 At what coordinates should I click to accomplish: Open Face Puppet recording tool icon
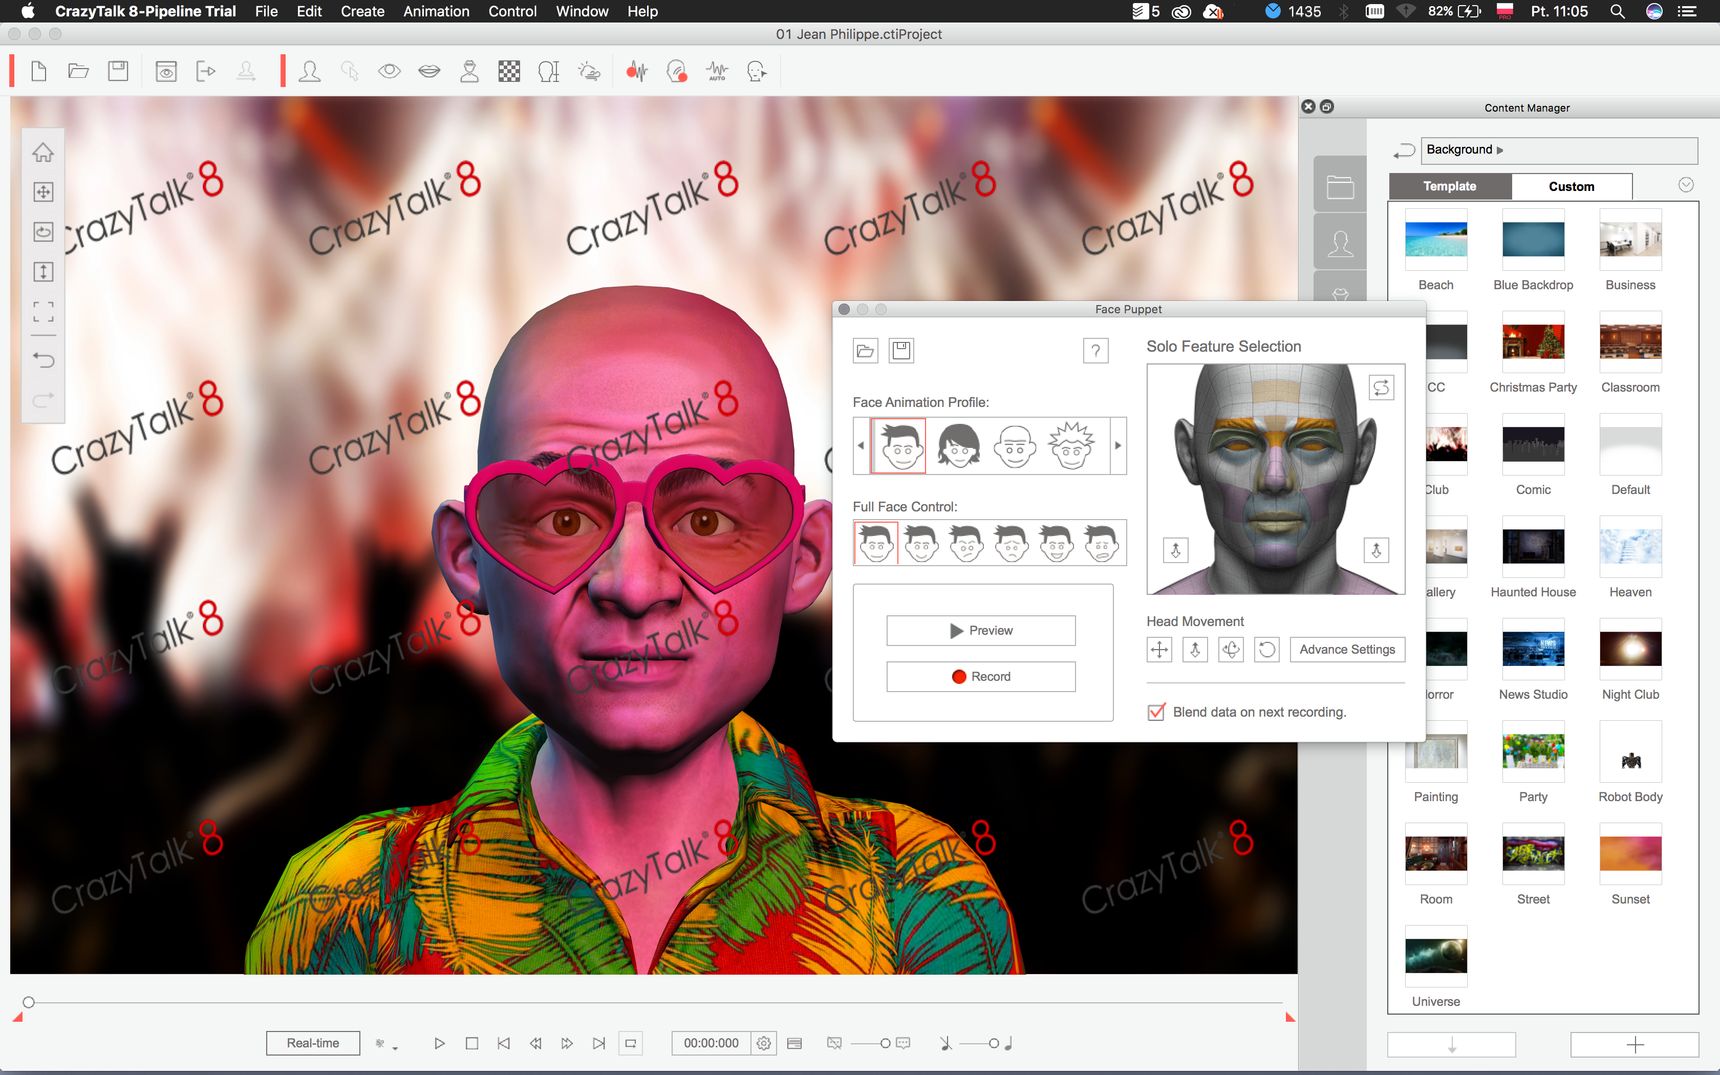677,71
